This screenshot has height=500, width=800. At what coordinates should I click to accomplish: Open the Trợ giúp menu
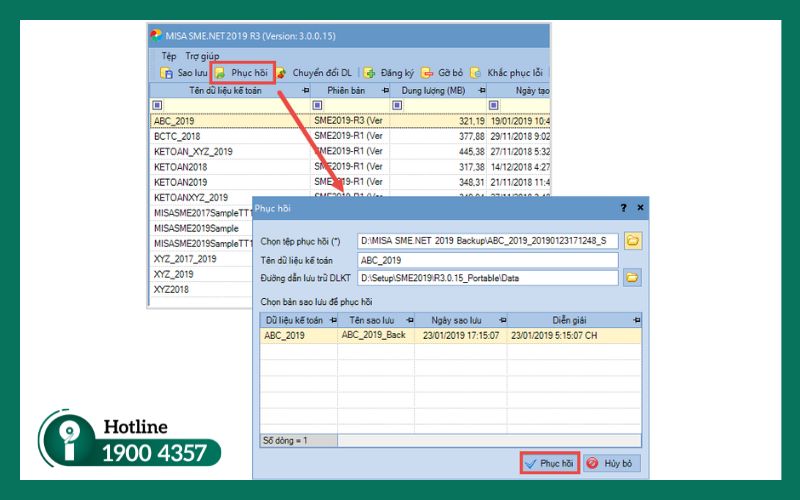203,56
